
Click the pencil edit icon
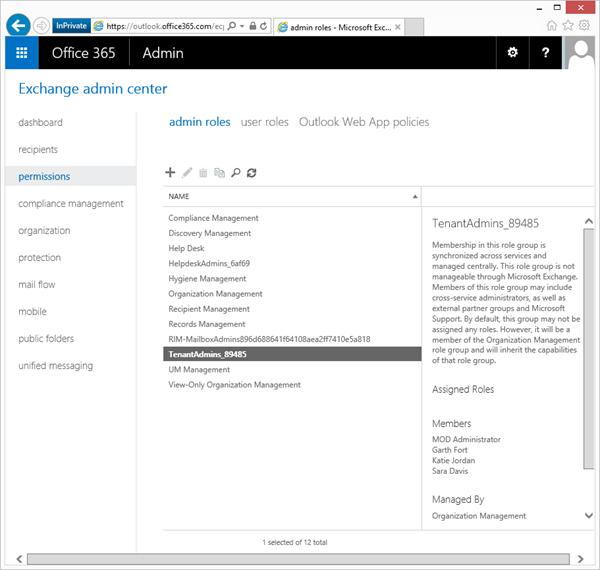187,173
